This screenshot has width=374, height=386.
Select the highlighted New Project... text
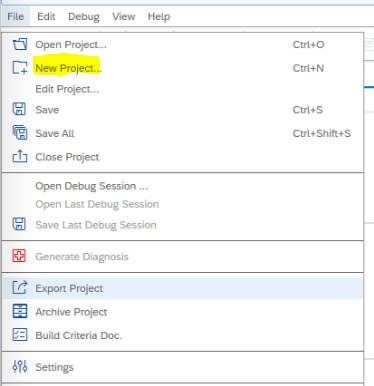pos(68,68)
